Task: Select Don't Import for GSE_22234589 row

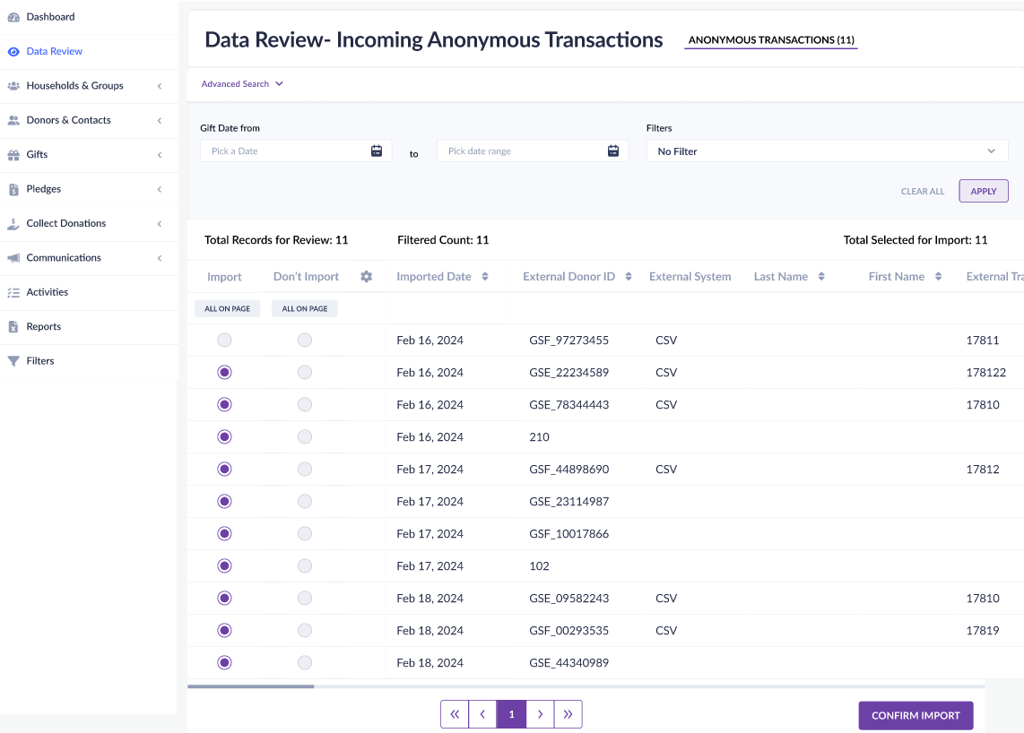Action: point(304,373)
